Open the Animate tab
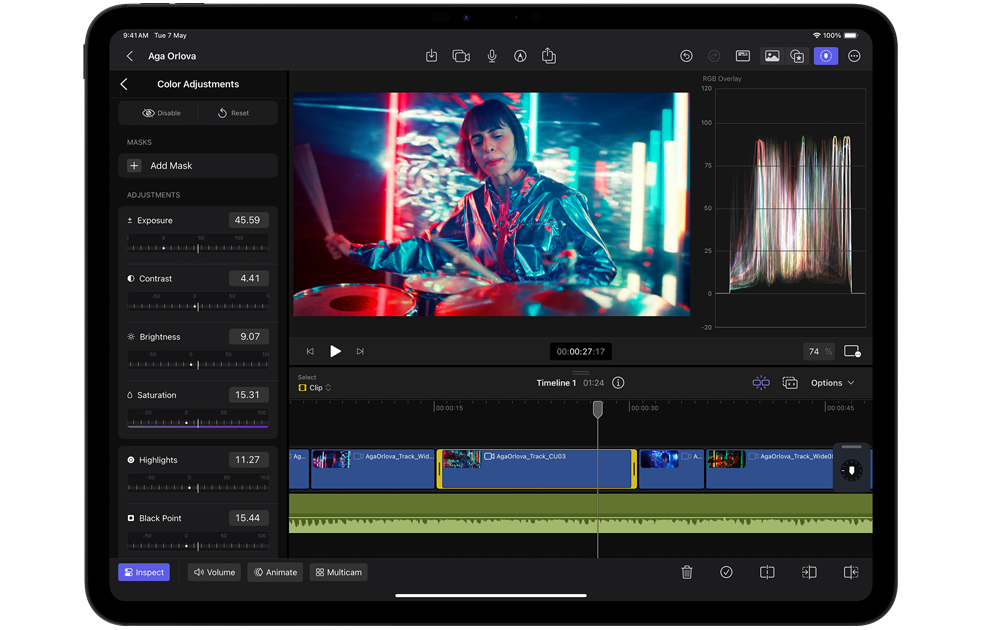Screen dimensions: 982x630 click(275, 572)
